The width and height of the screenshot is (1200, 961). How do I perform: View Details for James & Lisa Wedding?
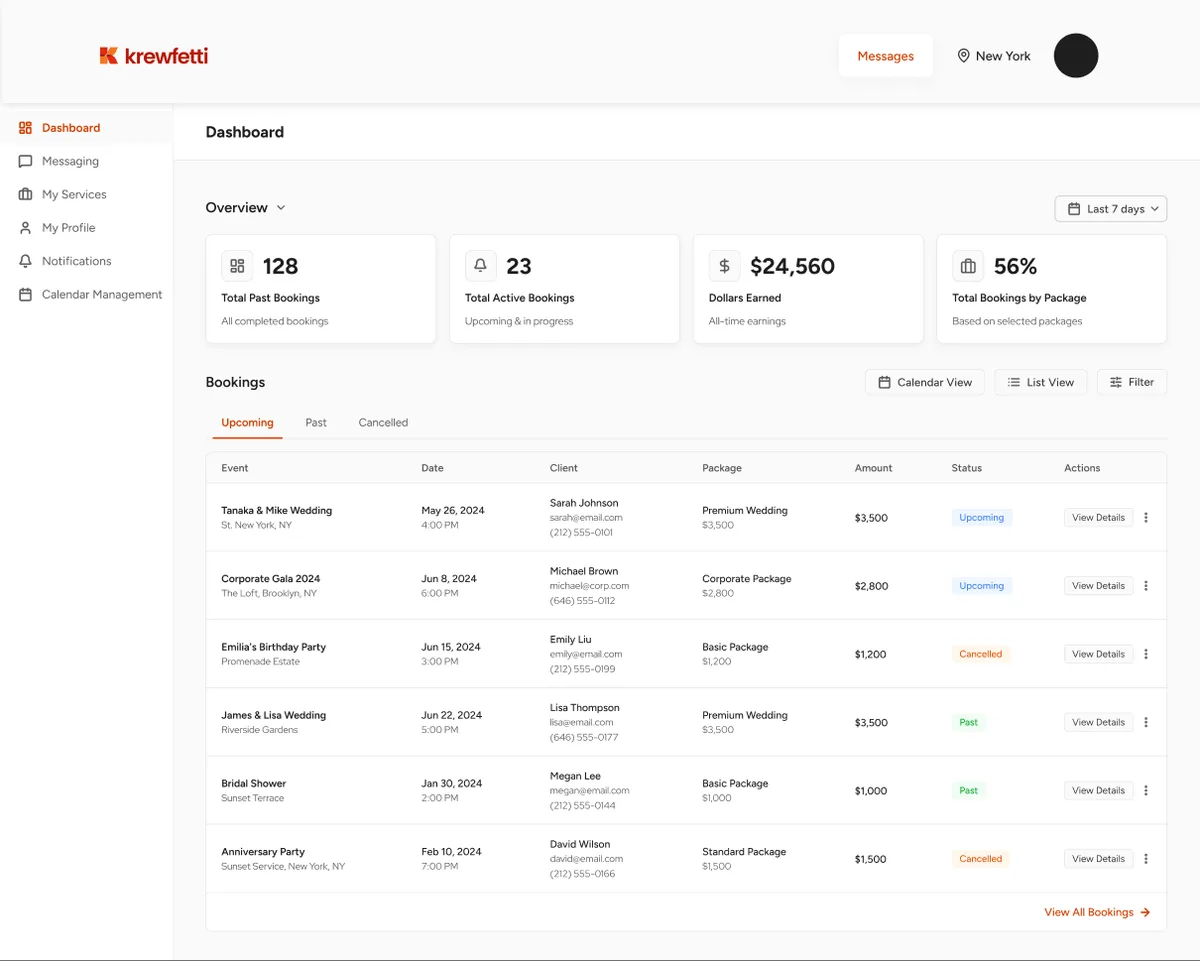point(1098,722)
